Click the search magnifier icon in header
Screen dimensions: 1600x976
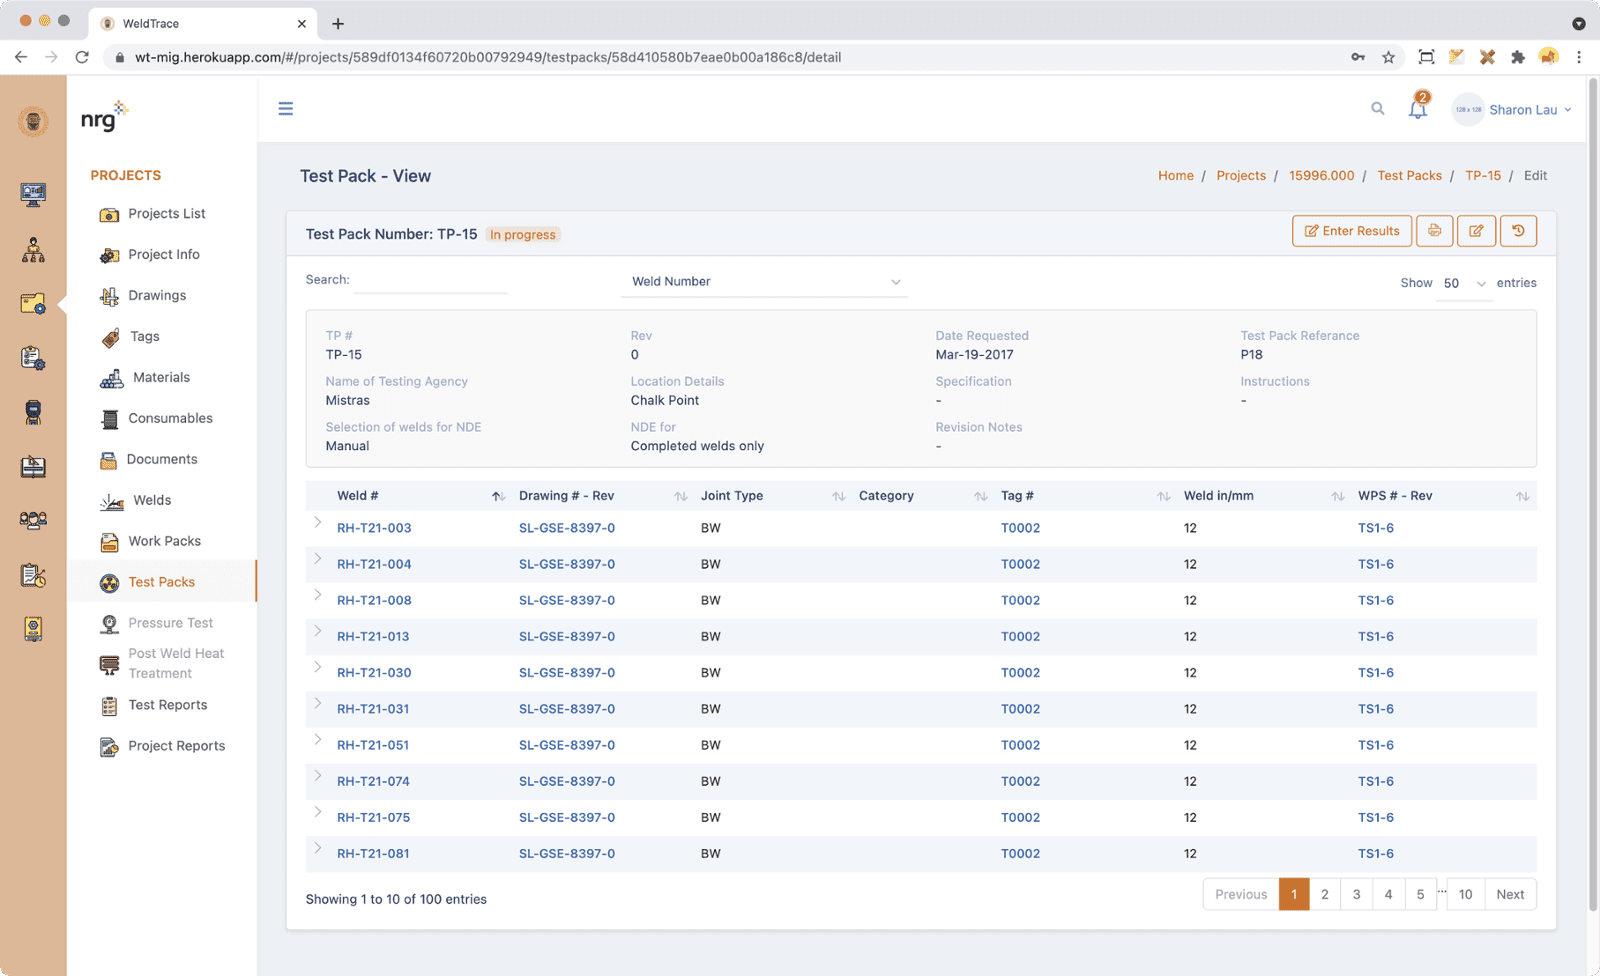coord(1377,109)
